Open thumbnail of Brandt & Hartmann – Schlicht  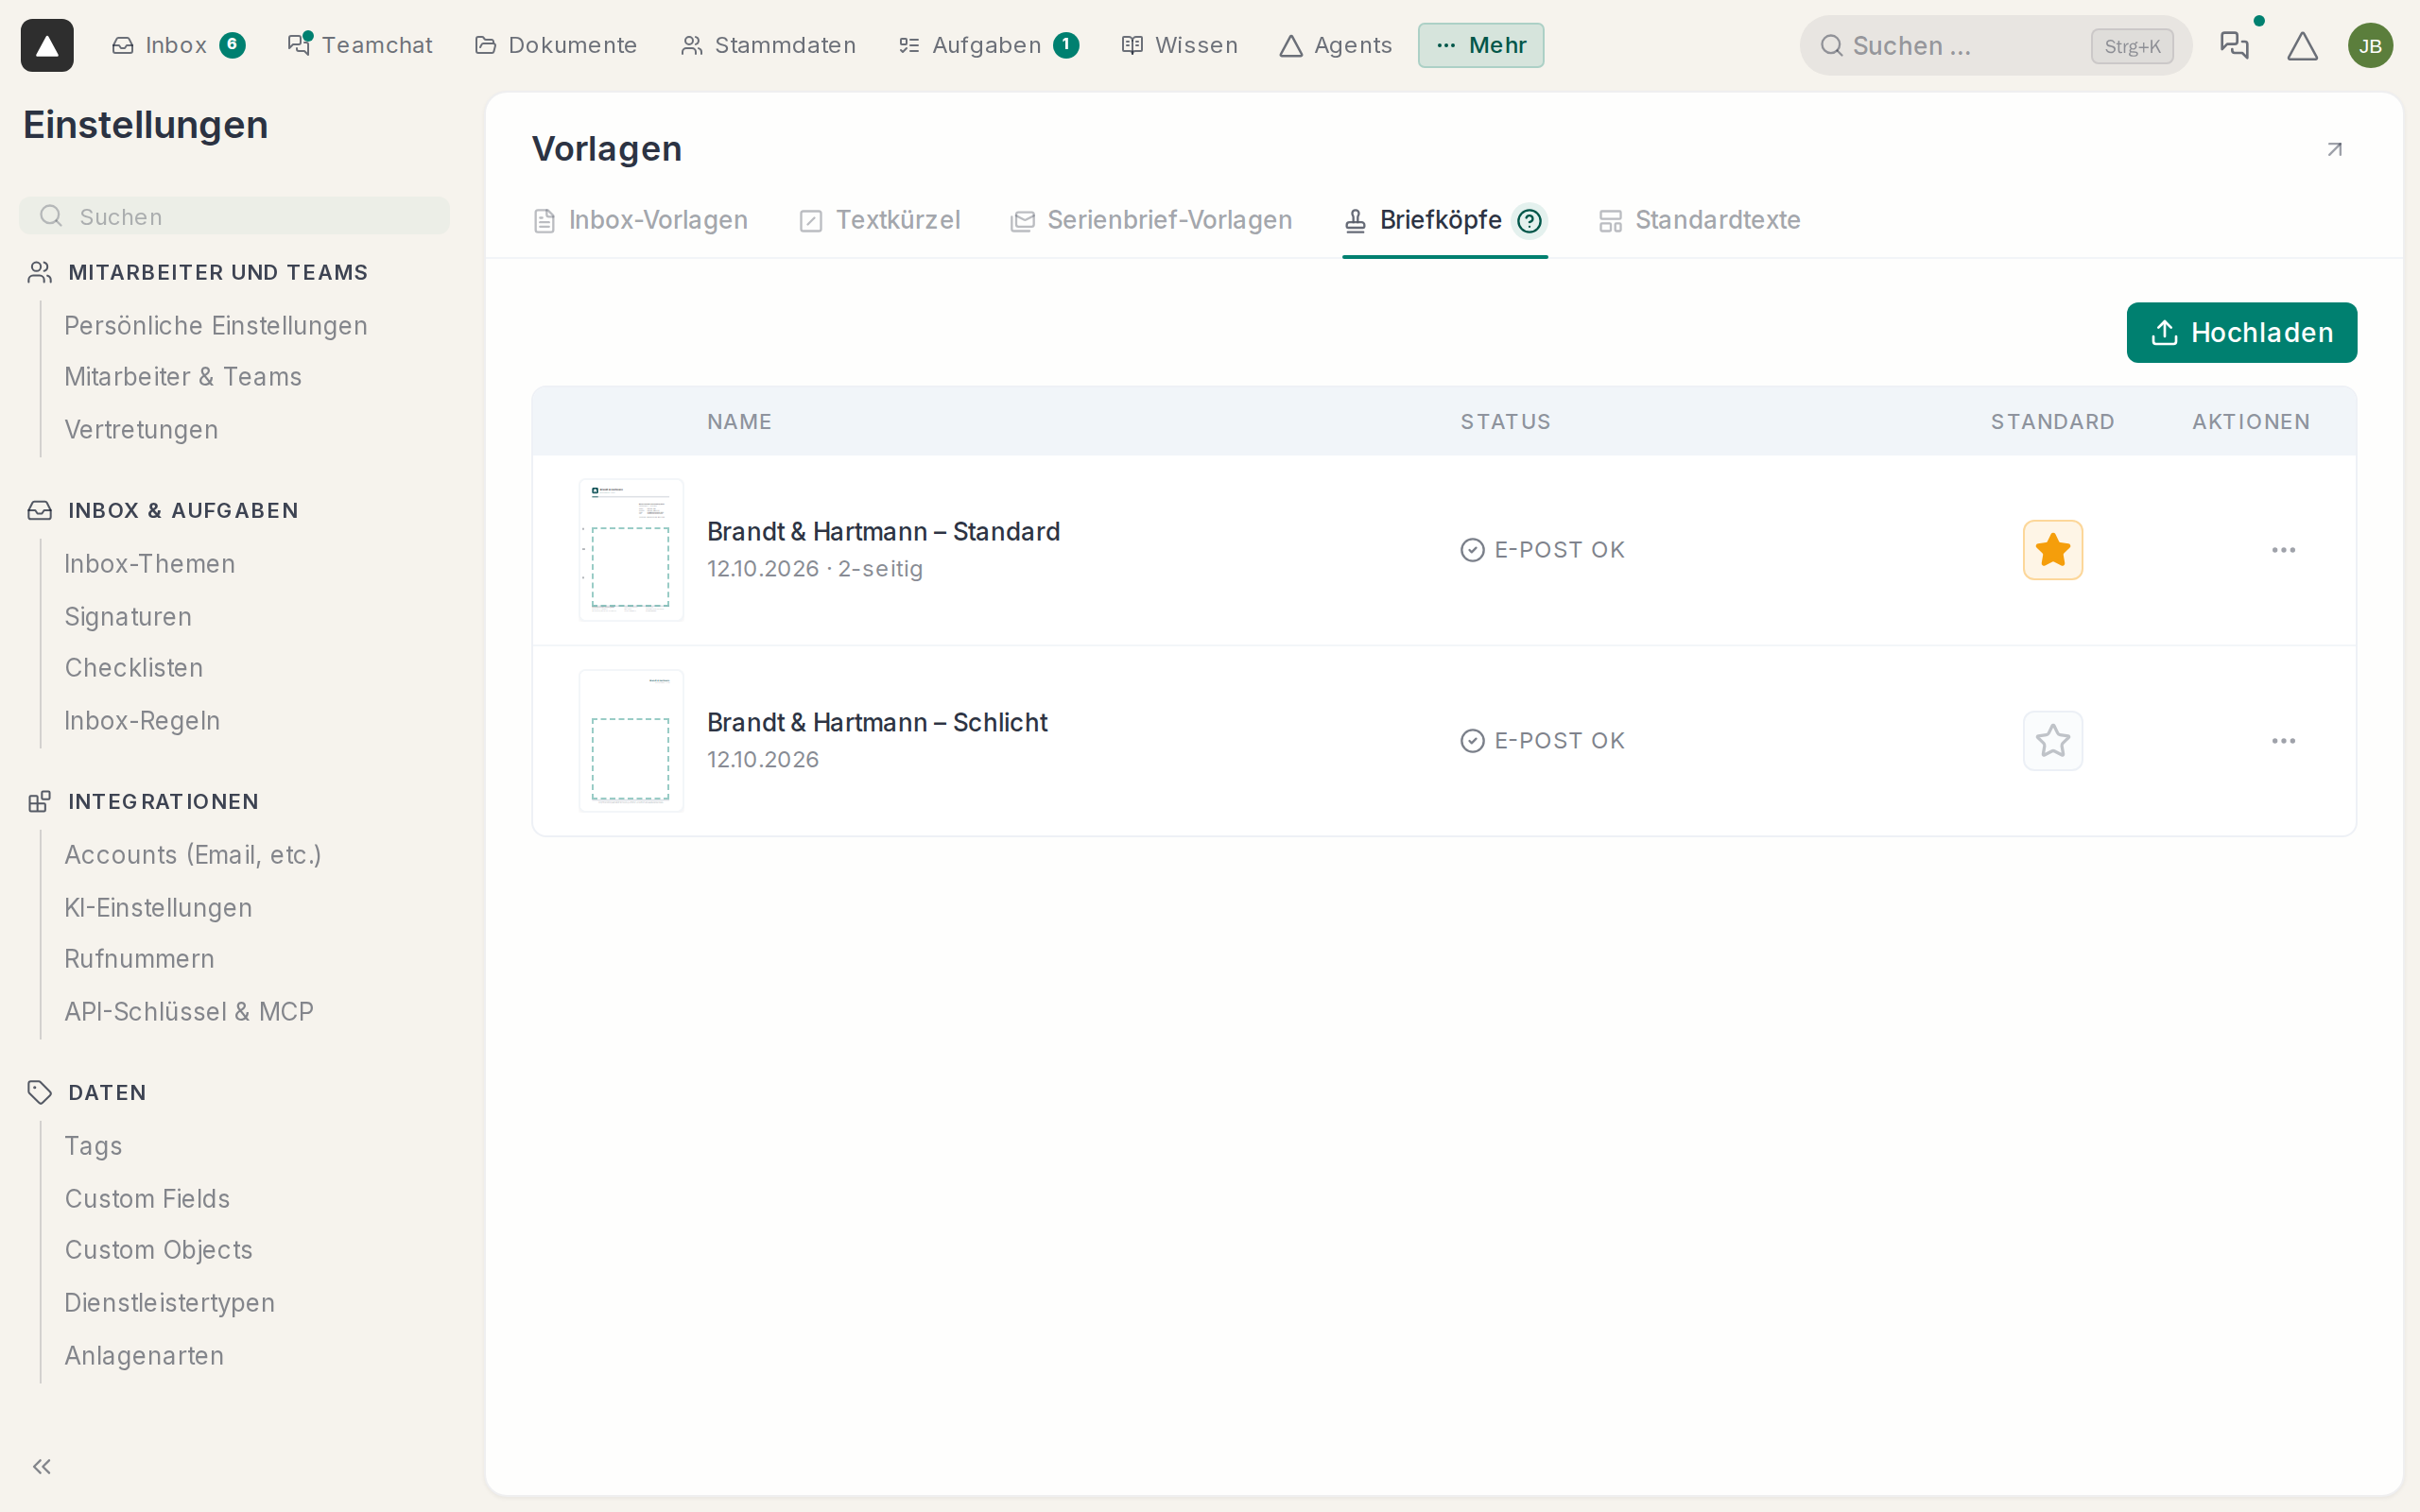(x=631, y=741)
